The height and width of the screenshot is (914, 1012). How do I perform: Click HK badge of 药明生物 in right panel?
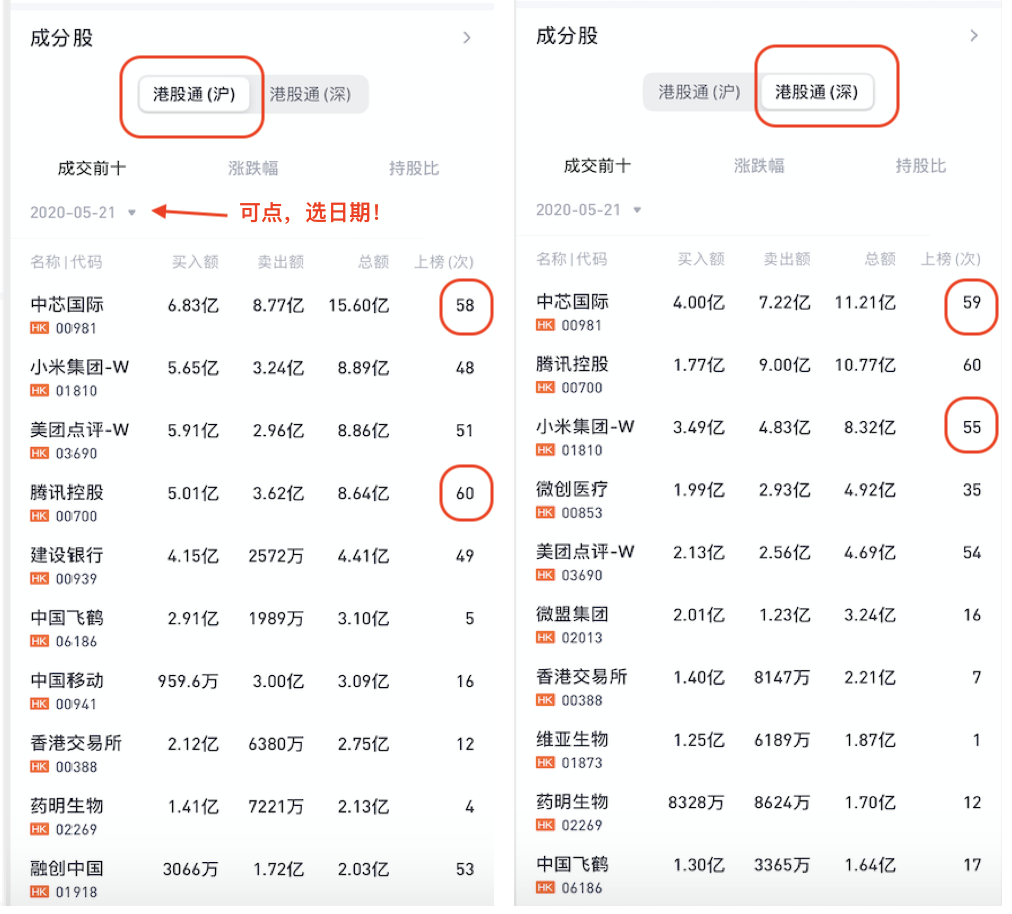click(x=545, y=826)
